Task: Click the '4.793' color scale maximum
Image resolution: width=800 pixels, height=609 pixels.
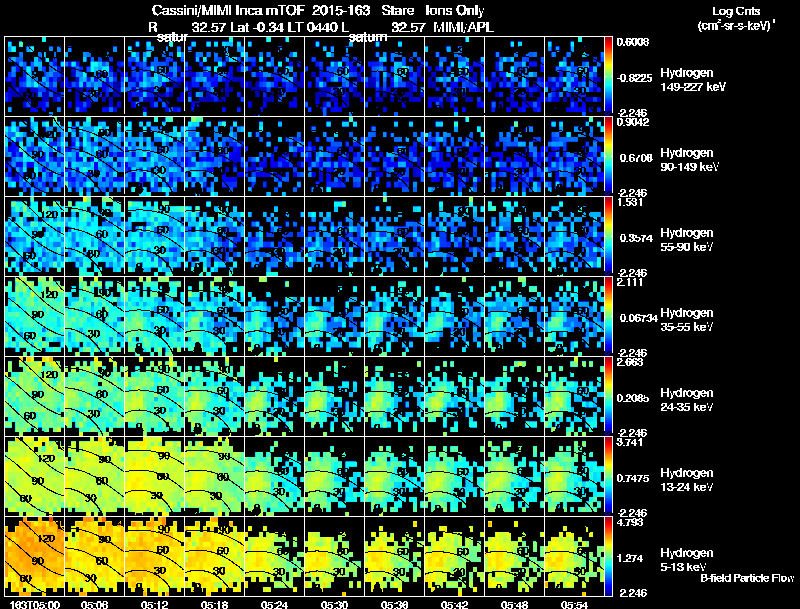Action: pyautogui.click(x=630, y=522)
